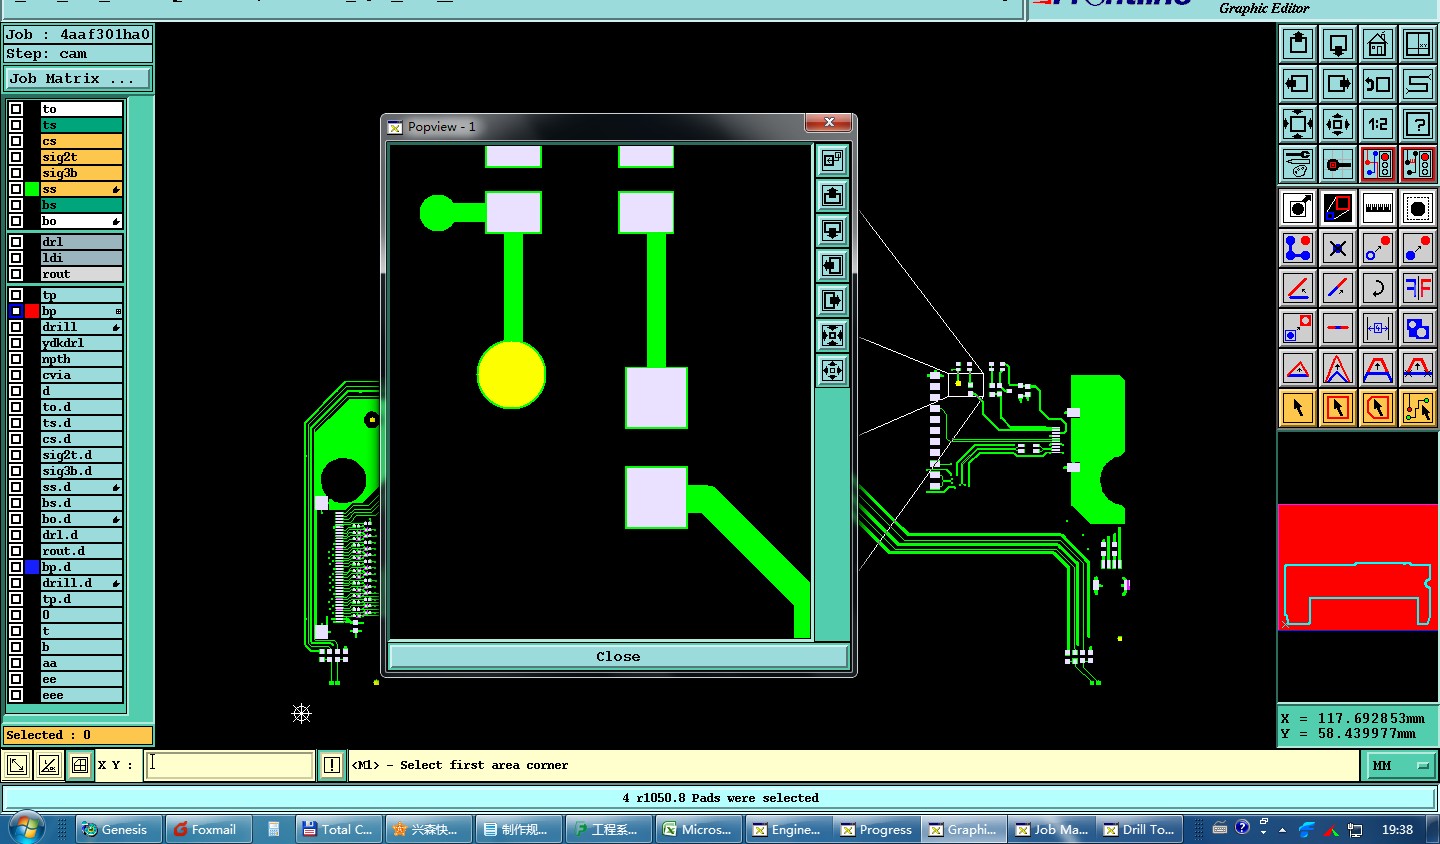Click the curved rotate arrow icon
Viewport: 1440px width, 844px height.
[x=1378, y=288]
